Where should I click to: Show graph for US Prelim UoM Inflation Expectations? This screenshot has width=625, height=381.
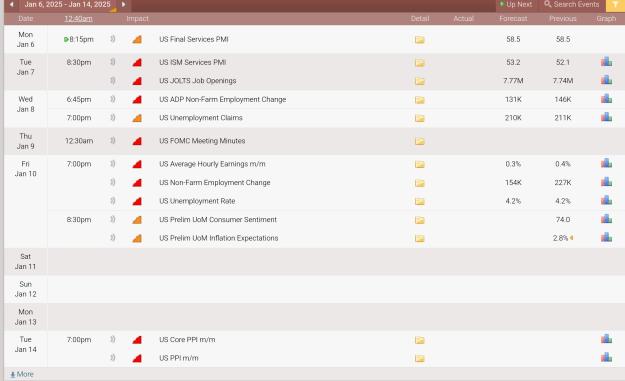tap(606, 237)
